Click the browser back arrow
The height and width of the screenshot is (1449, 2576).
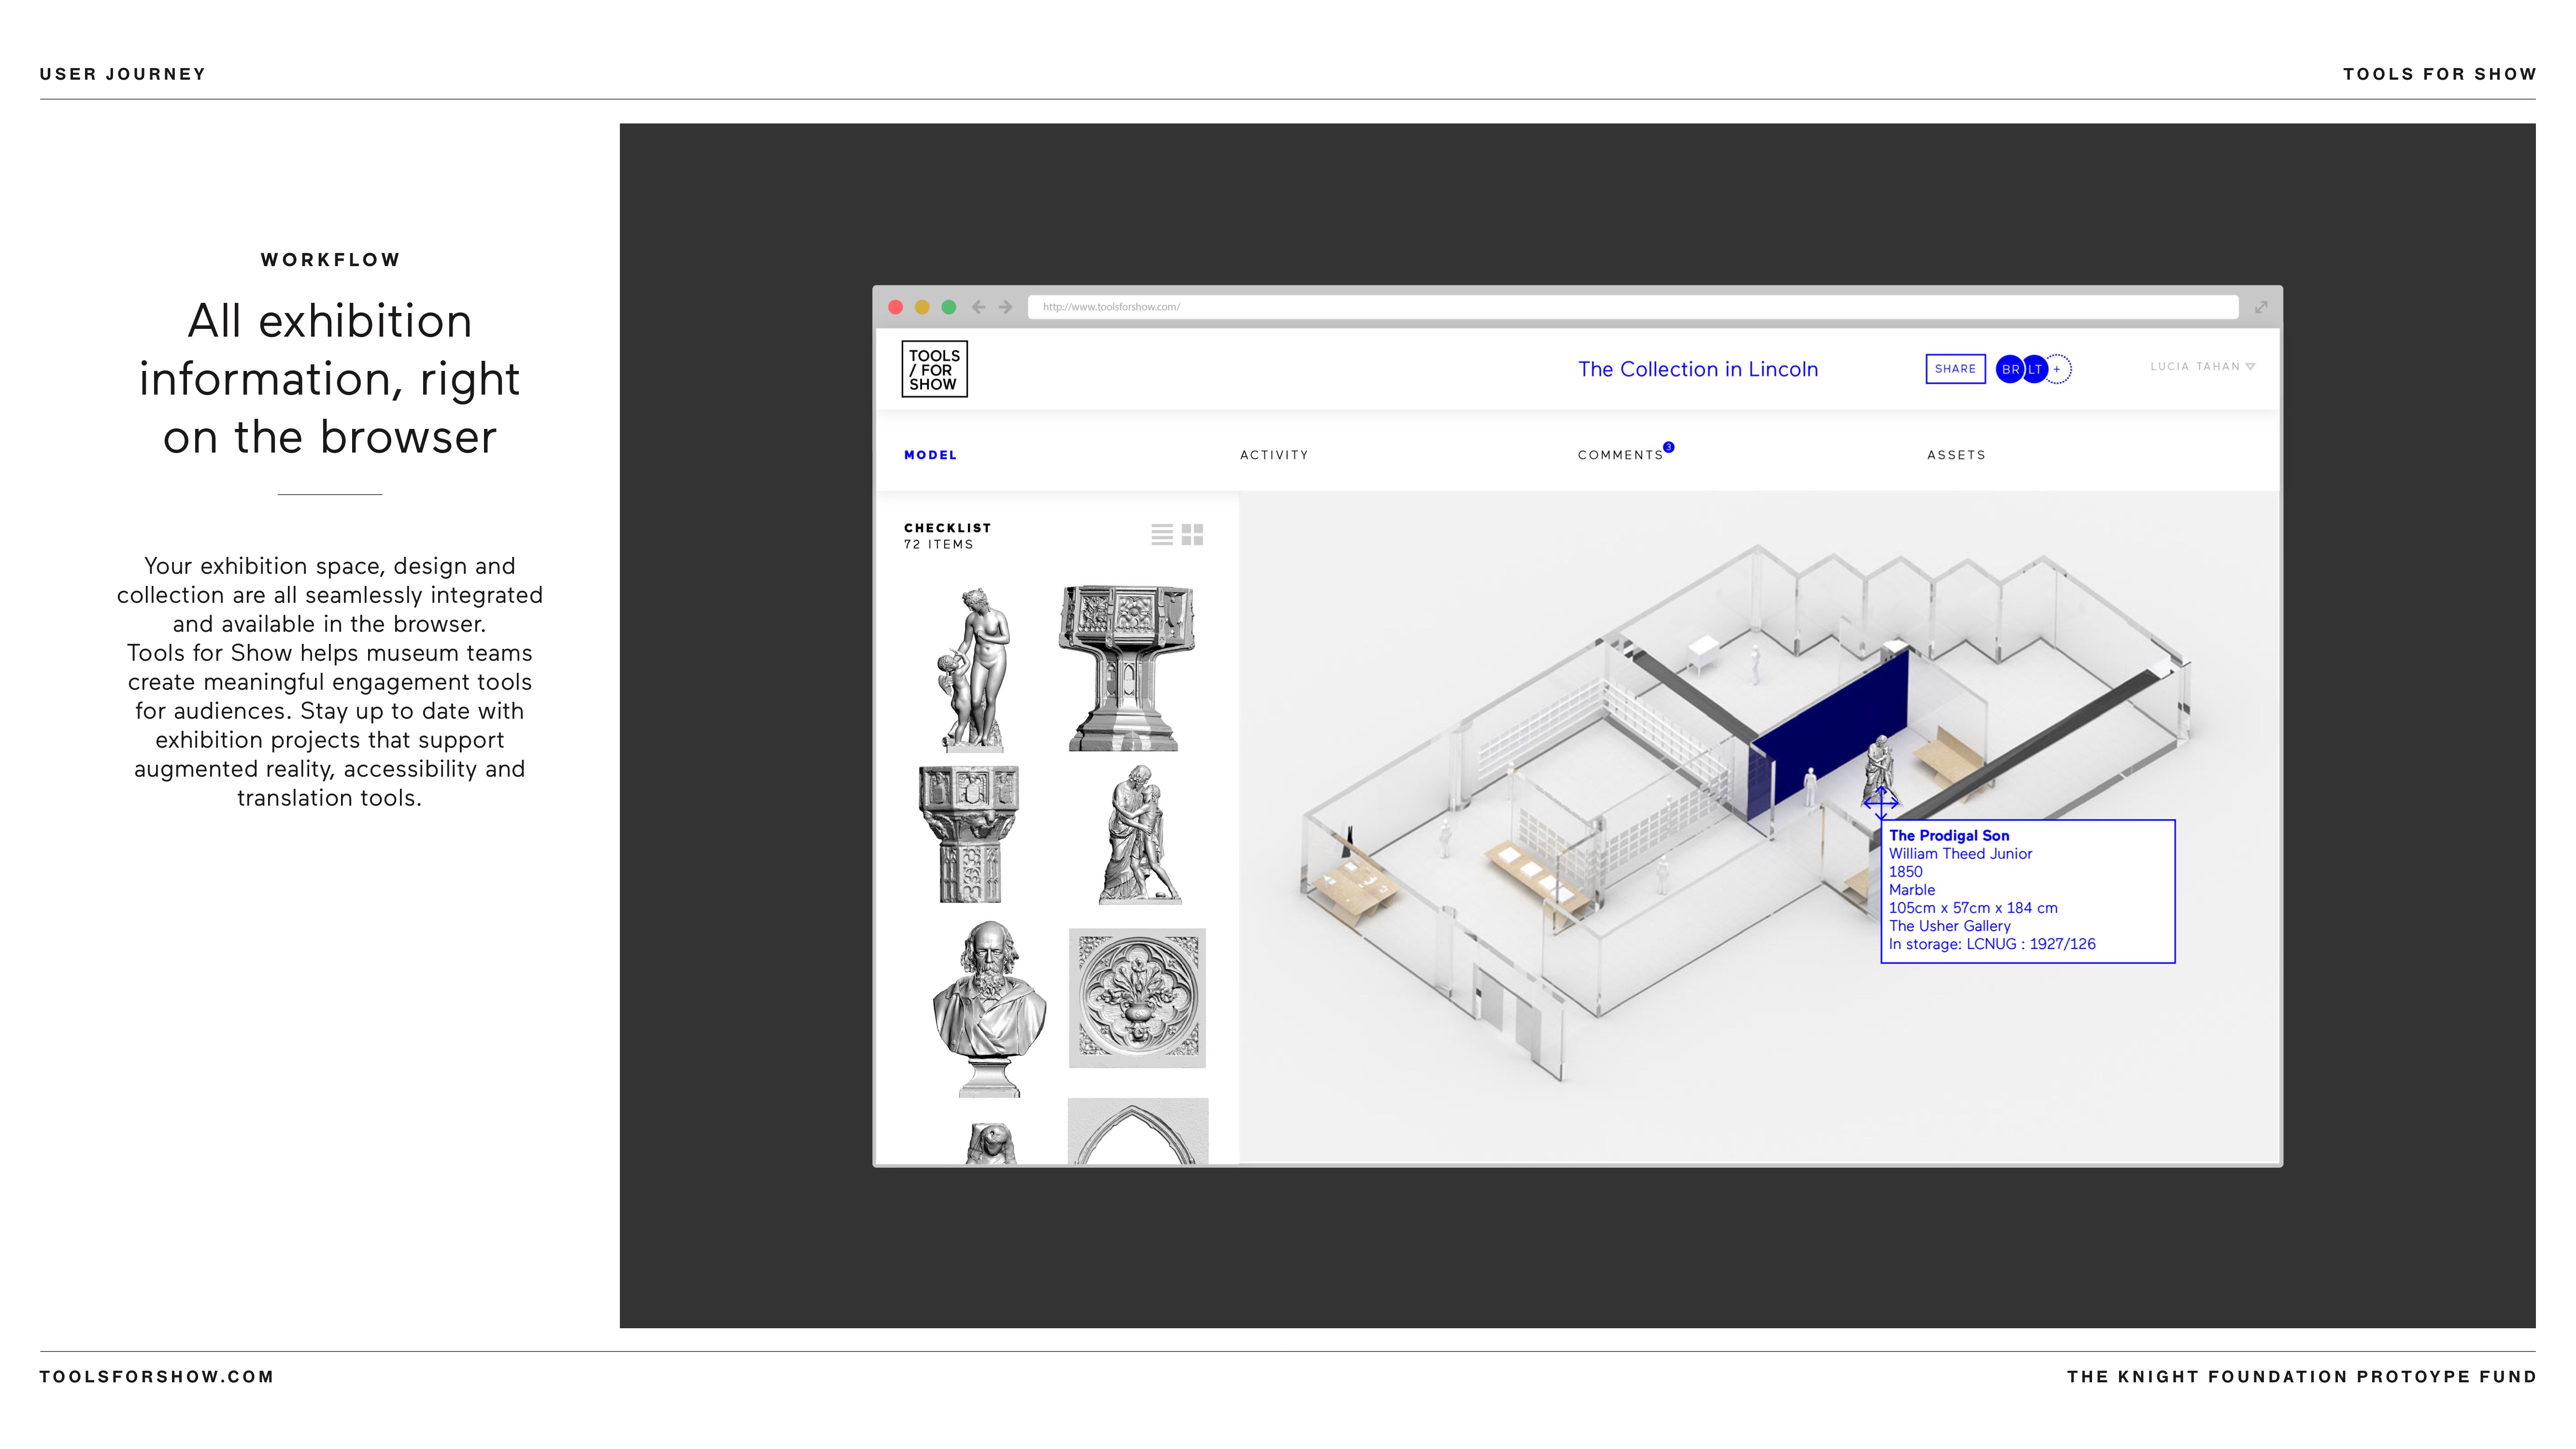[x=978, y=307]
